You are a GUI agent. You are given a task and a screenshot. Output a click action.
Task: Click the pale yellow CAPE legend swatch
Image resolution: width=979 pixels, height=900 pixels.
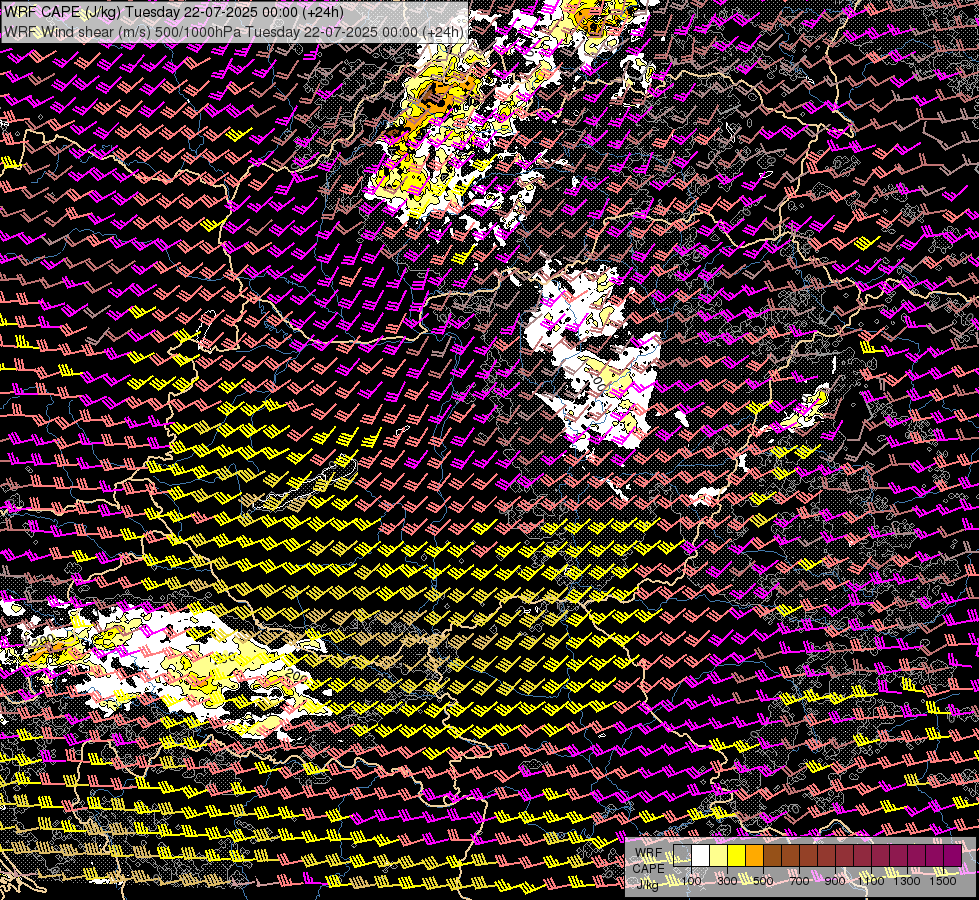coord(719,856)
